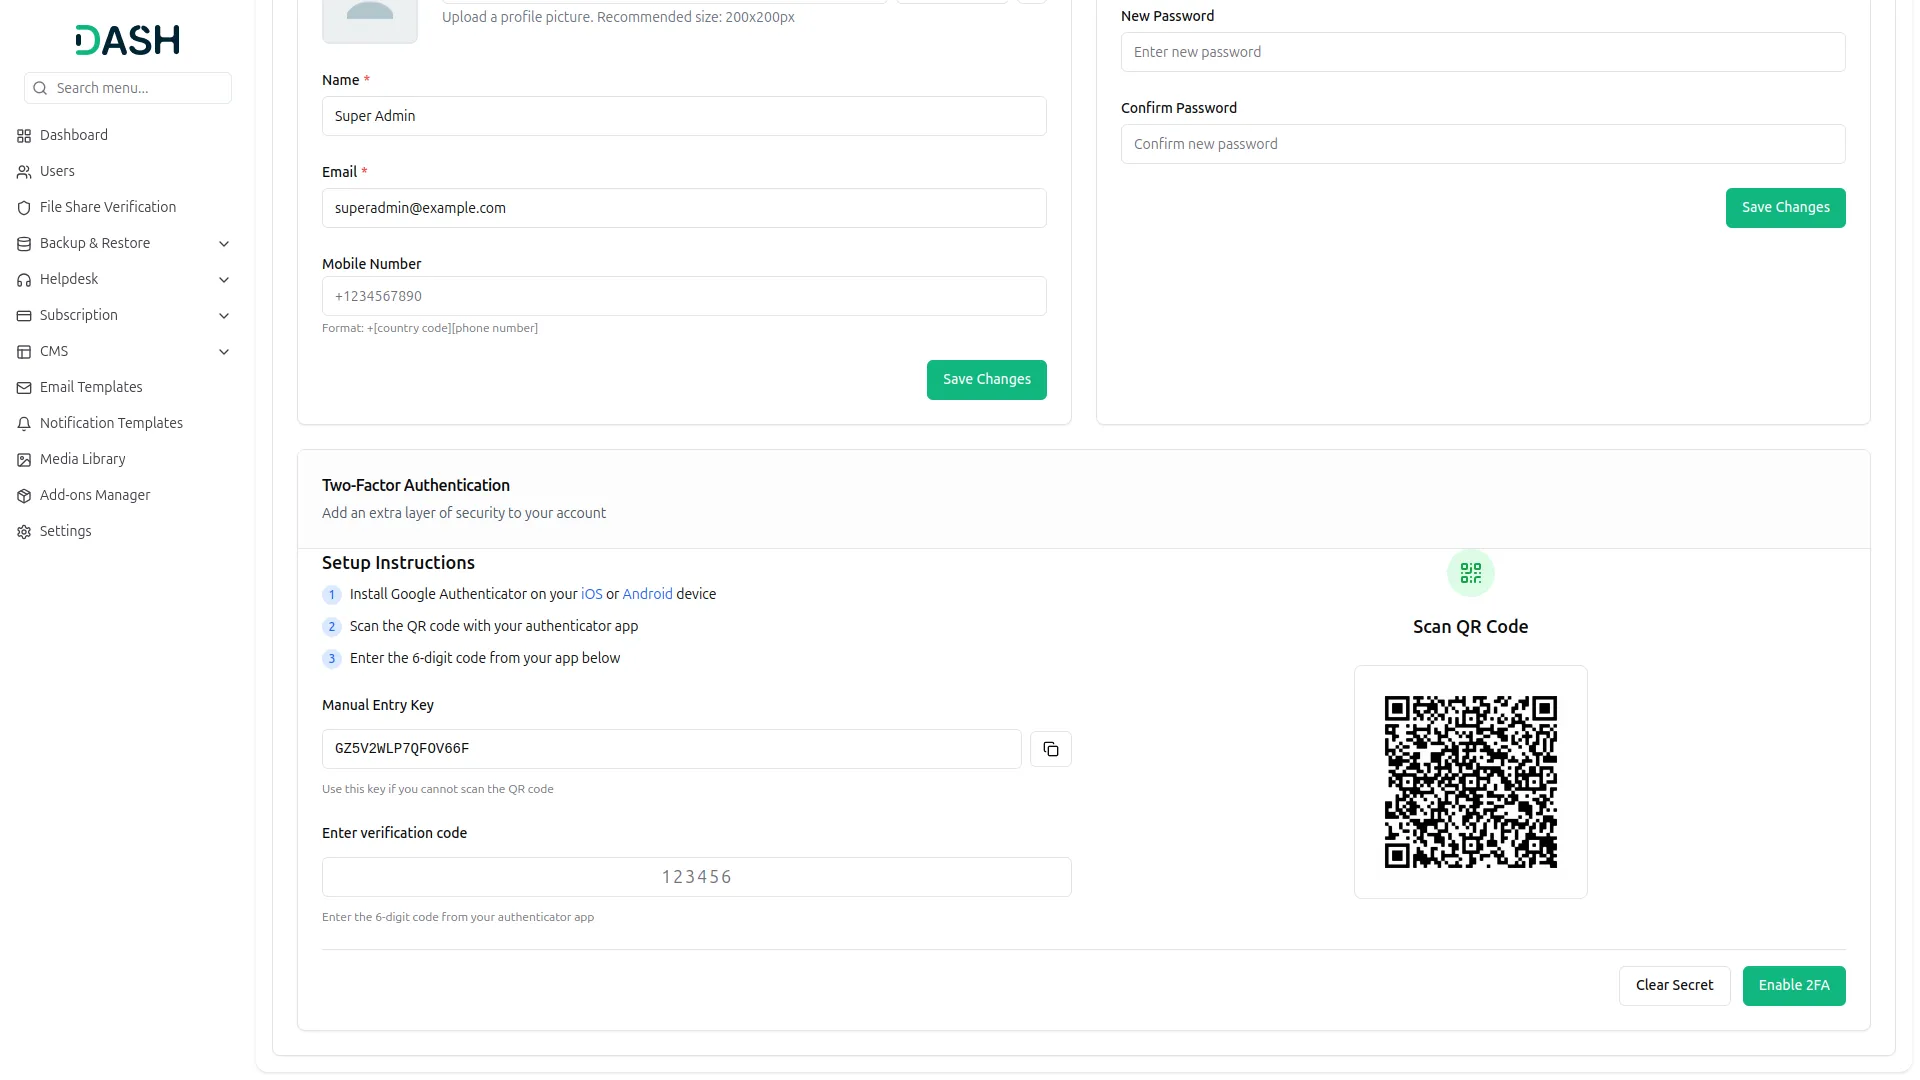Expand the Helpdesk section
The width and height of the screenshot is (1920, 1080).
point(224,279)
